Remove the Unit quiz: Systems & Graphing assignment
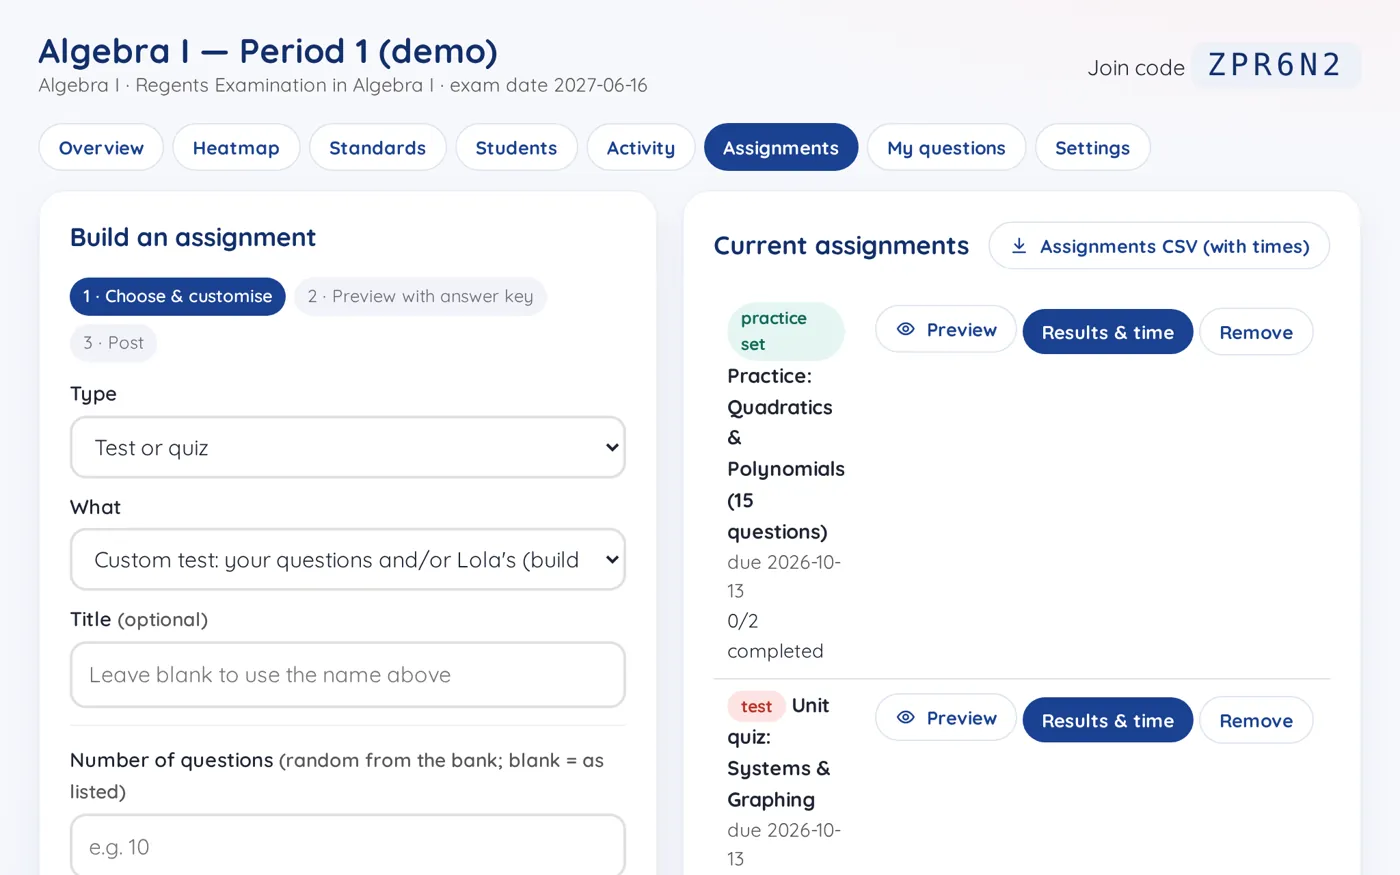This screenshot has width=1400, height=875. (x=1256, y=720)
